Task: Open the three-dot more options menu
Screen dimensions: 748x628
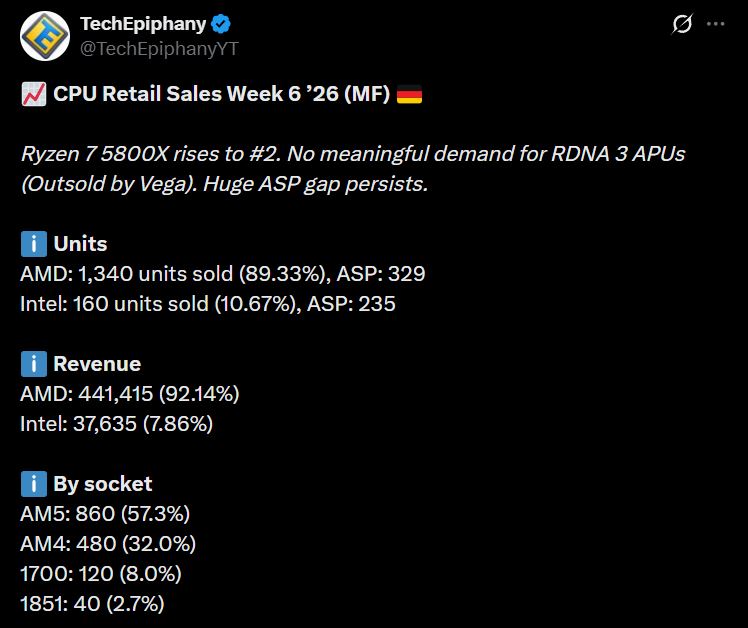Action: point(715,24)
